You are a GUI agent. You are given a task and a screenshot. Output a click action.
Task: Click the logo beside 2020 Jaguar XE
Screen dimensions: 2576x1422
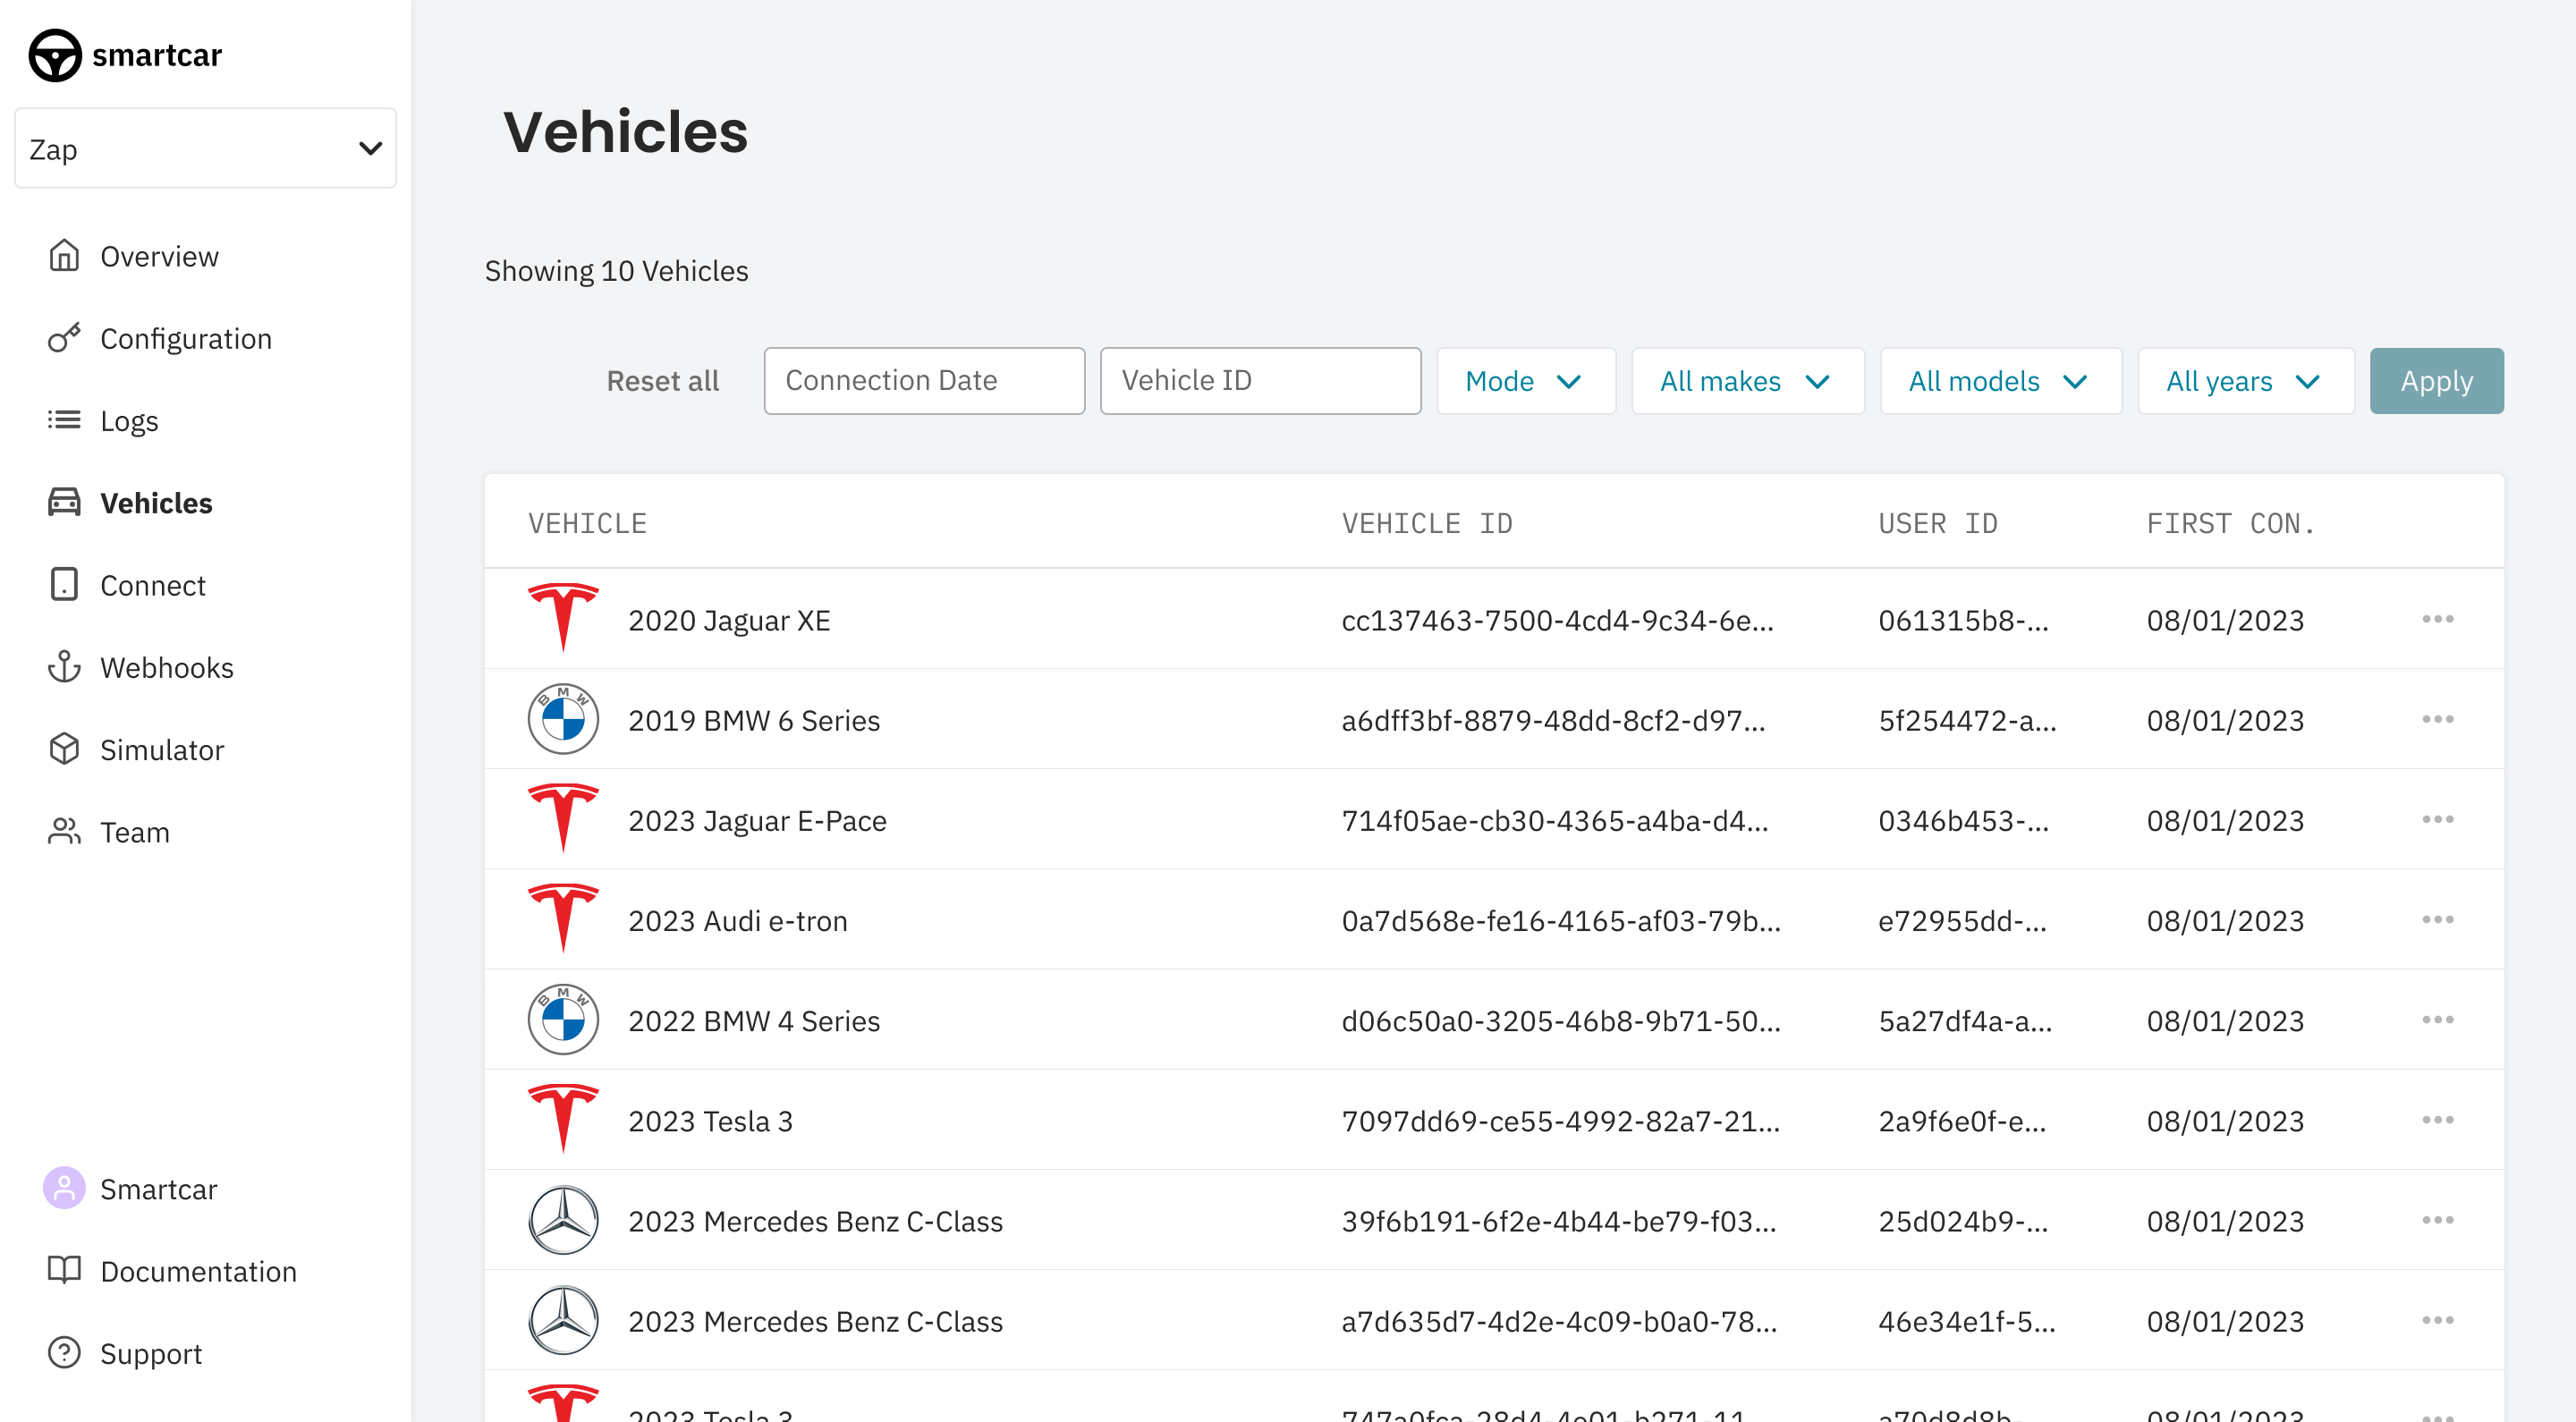pos(563,618)
